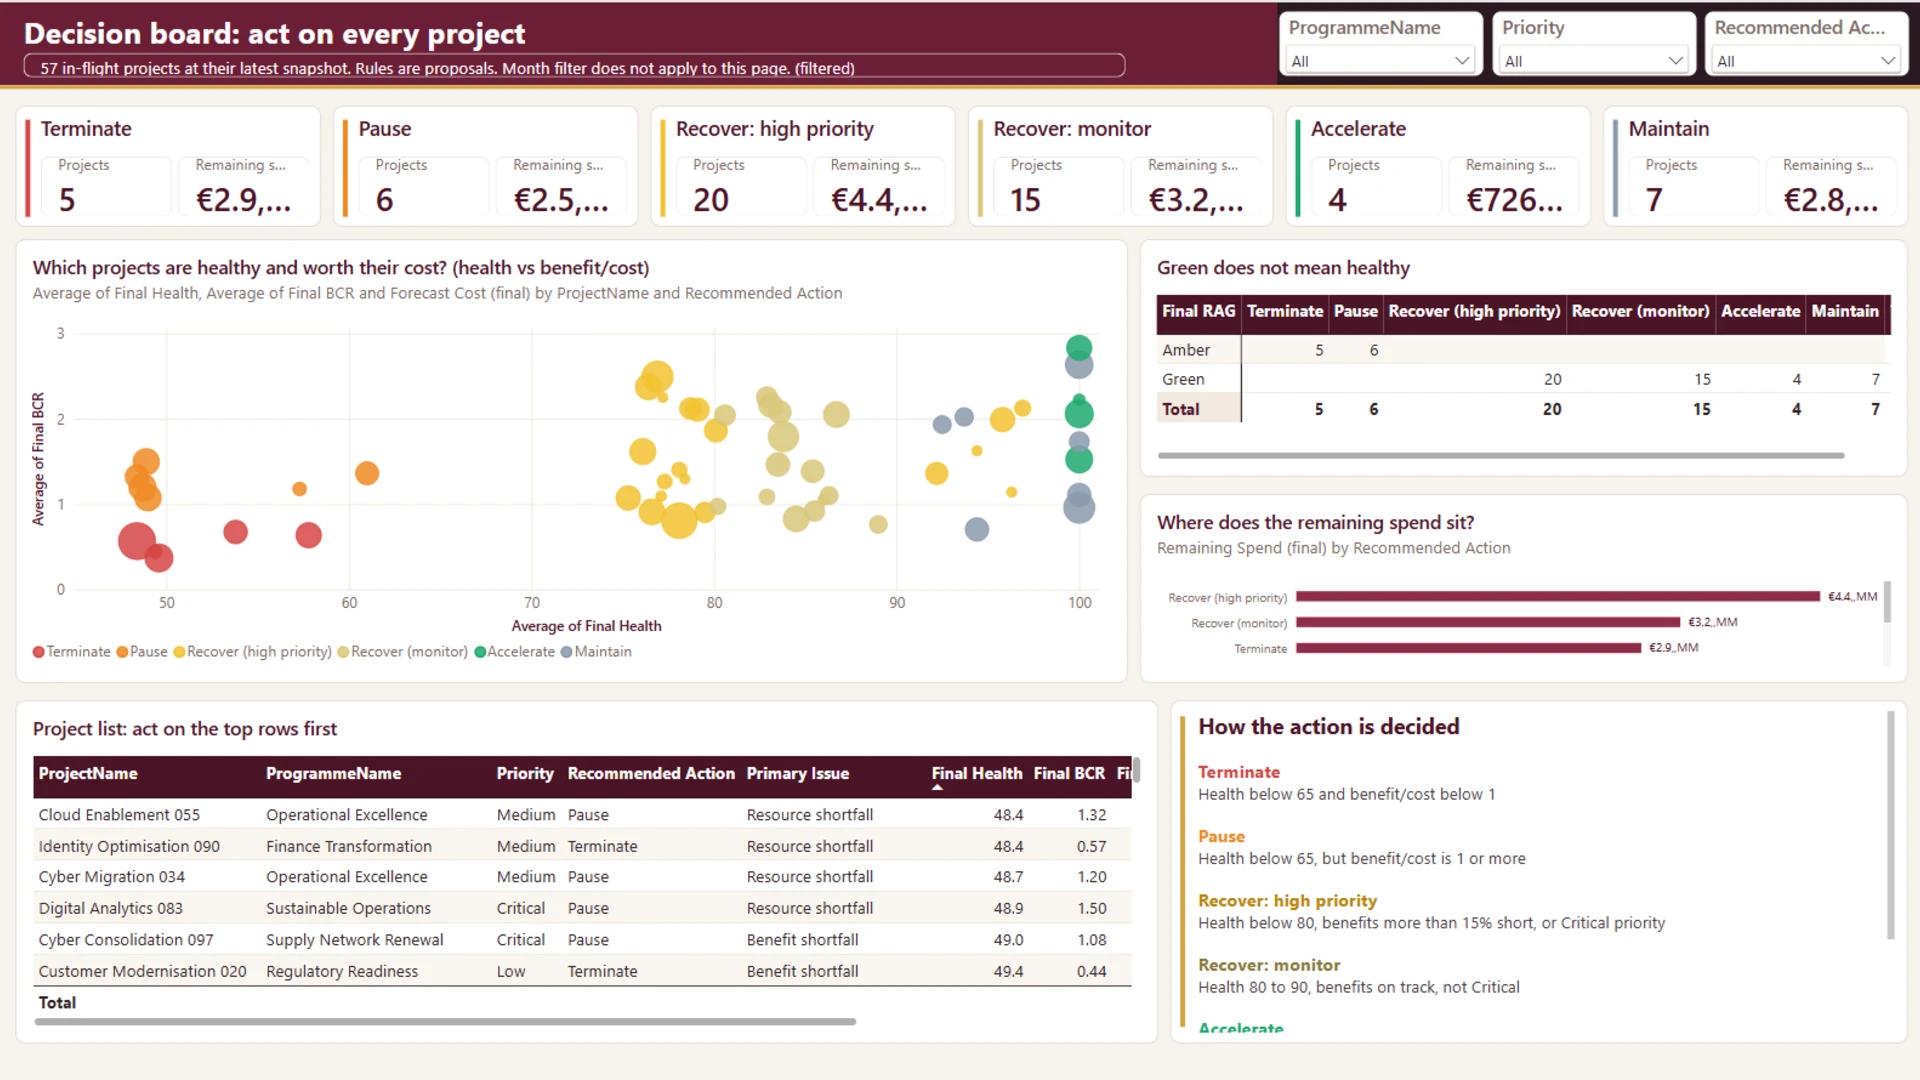The width and height of the screenshot is (1920, 1080).
Task: Click the Amber row in the RAG matrix
Action: (1520, 350)
